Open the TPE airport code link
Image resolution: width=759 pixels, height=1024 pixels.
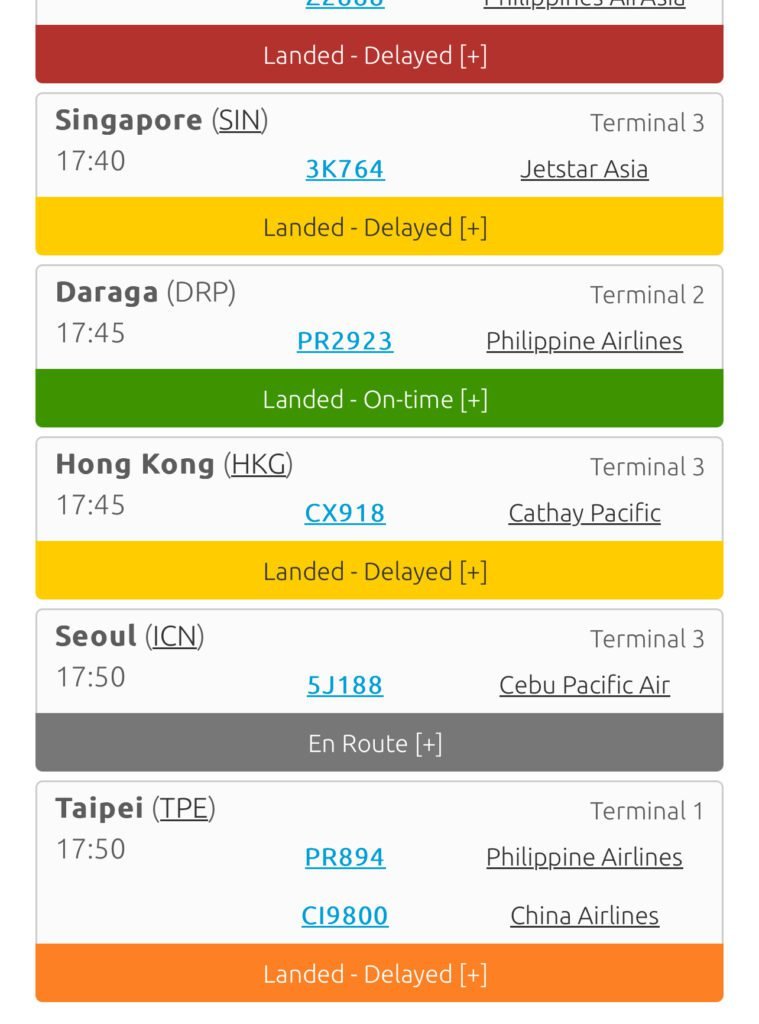183,809
